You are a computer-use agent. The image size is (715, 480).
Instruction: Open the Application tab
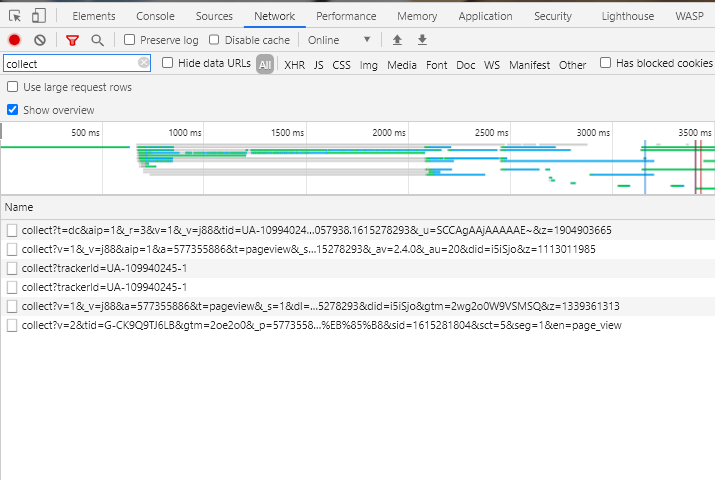click(x=485, y=16)
